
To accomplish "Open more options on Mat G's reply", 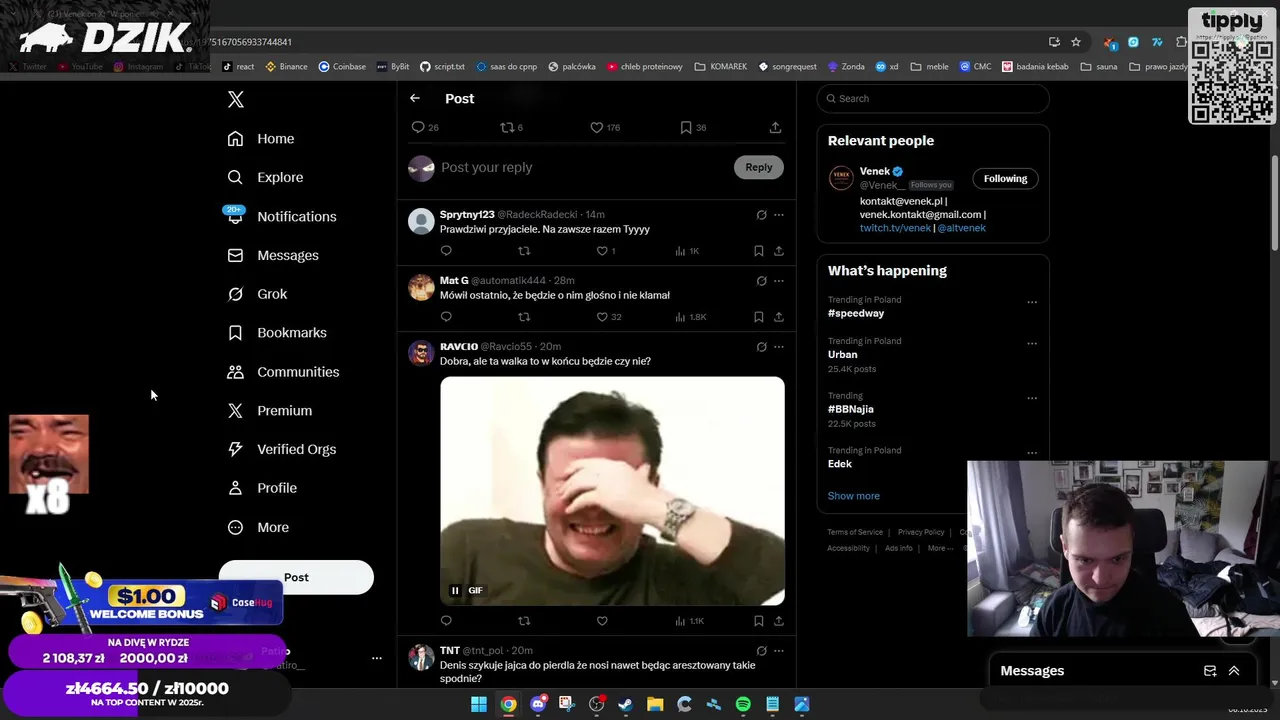I will click(779, 281).
